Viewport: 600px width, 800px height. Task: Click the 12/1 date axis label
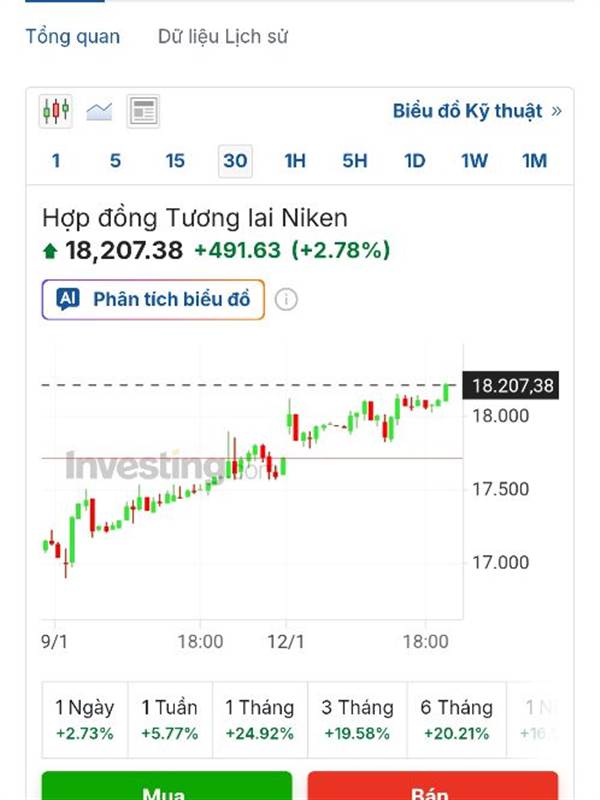(286, 642)
